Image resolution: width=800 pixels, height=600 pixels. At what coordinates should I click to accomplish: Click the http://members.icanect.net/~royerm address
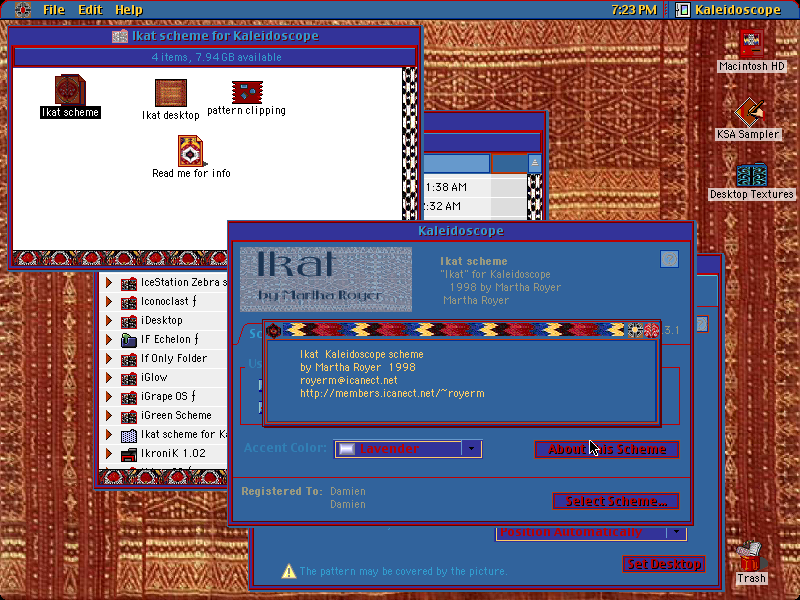click(x=392, y=393)
